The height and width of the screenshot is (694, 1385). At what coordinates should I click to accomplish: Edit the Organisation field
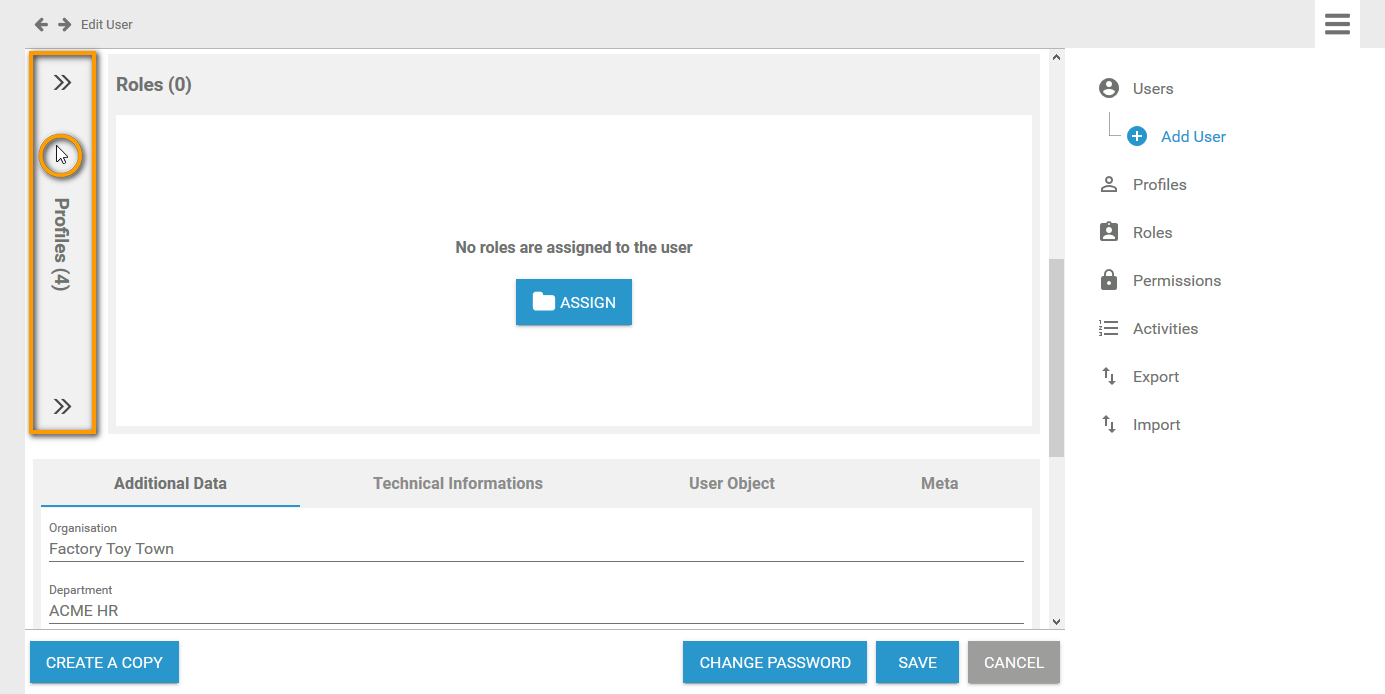536,549
